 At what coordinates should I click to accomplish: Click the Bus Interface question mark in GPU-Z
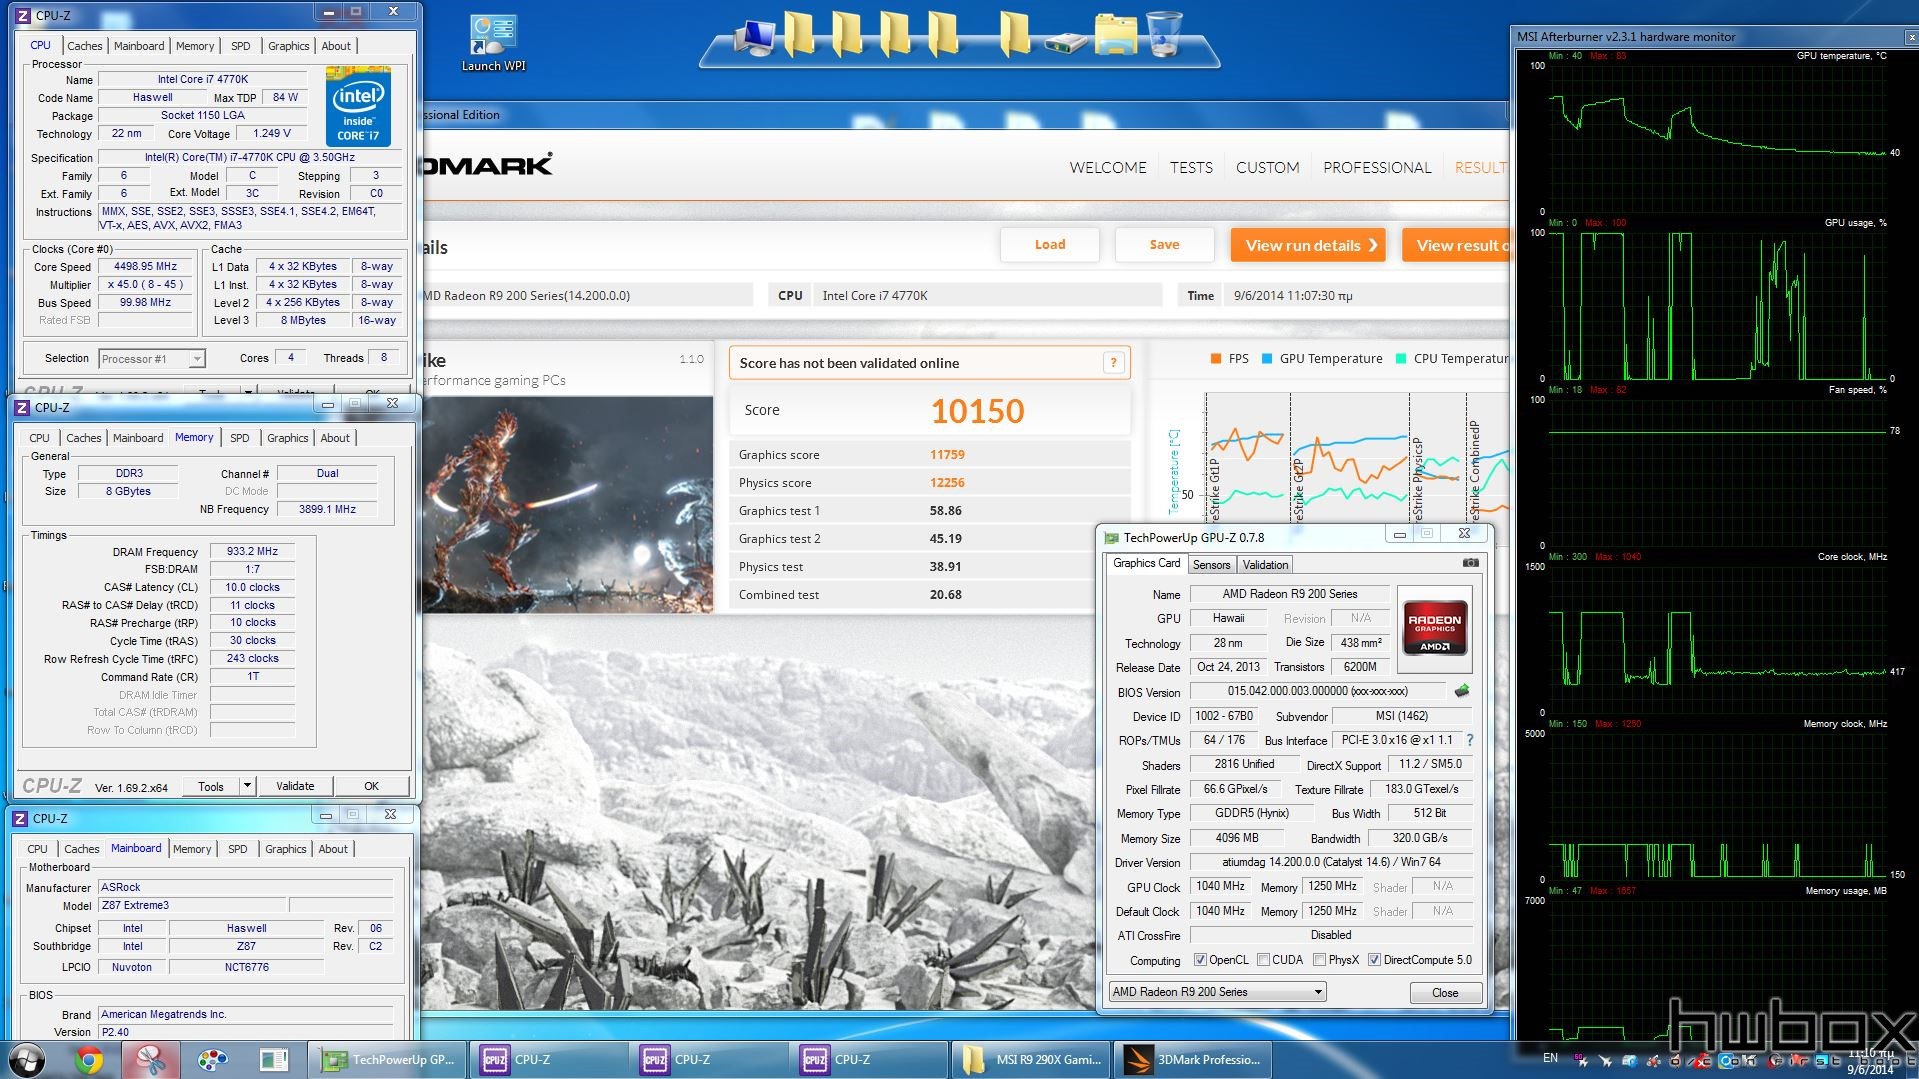(x=1469, y=740)
